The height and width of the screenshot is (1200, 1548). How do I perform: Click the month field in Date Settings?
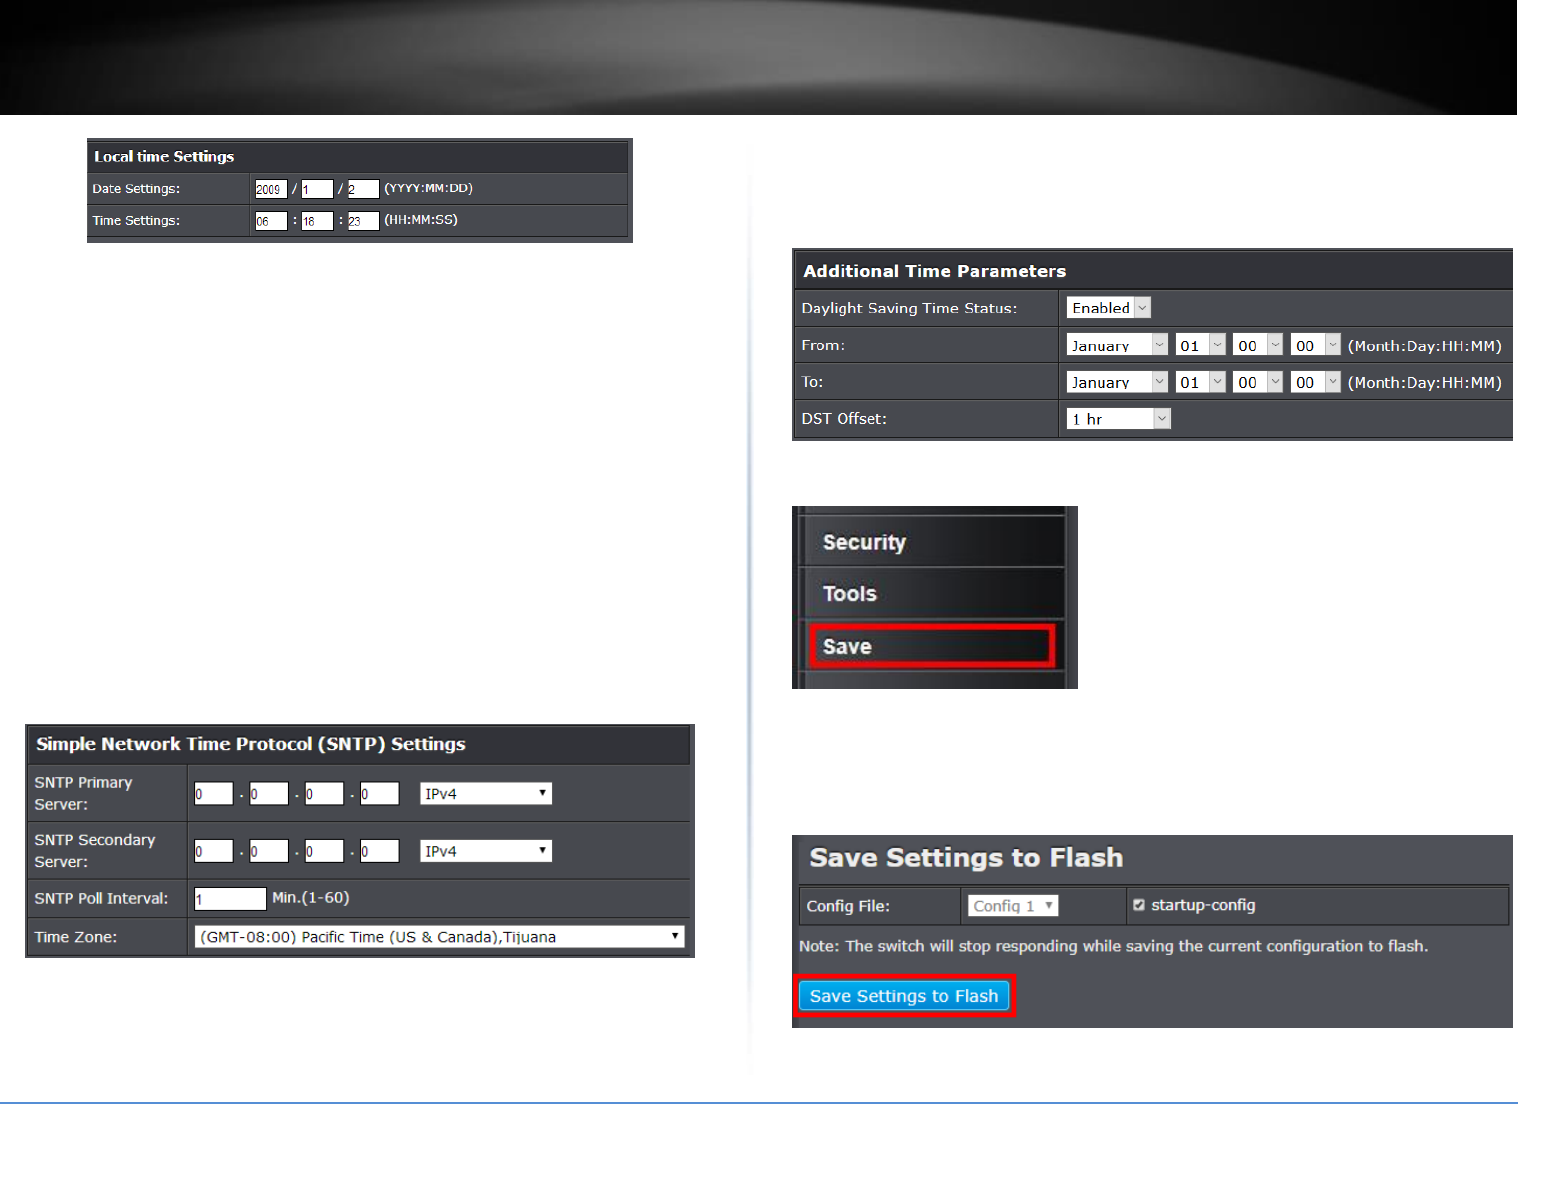317,189
